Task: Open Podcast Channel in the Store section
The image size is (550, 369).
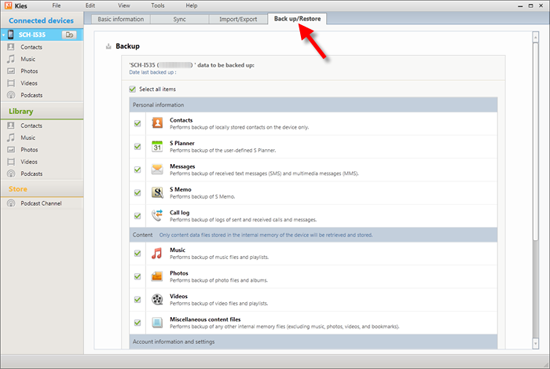Action: point(41,203)
